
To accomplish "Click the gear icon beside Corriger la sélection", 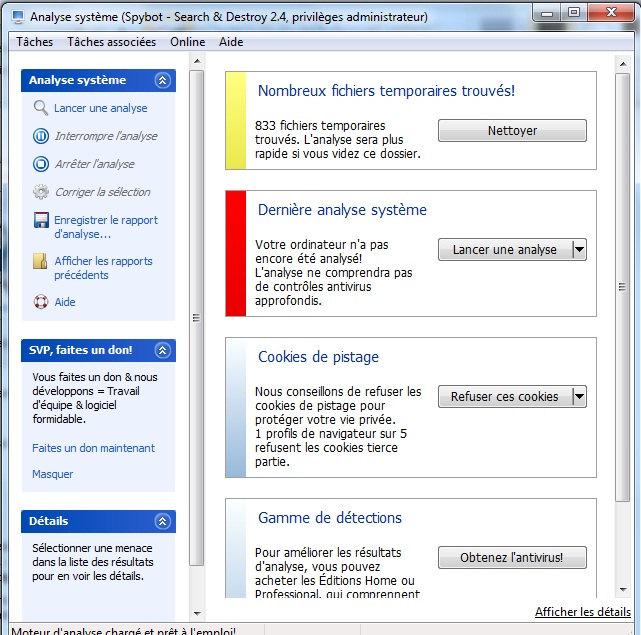I will point(40,192).
